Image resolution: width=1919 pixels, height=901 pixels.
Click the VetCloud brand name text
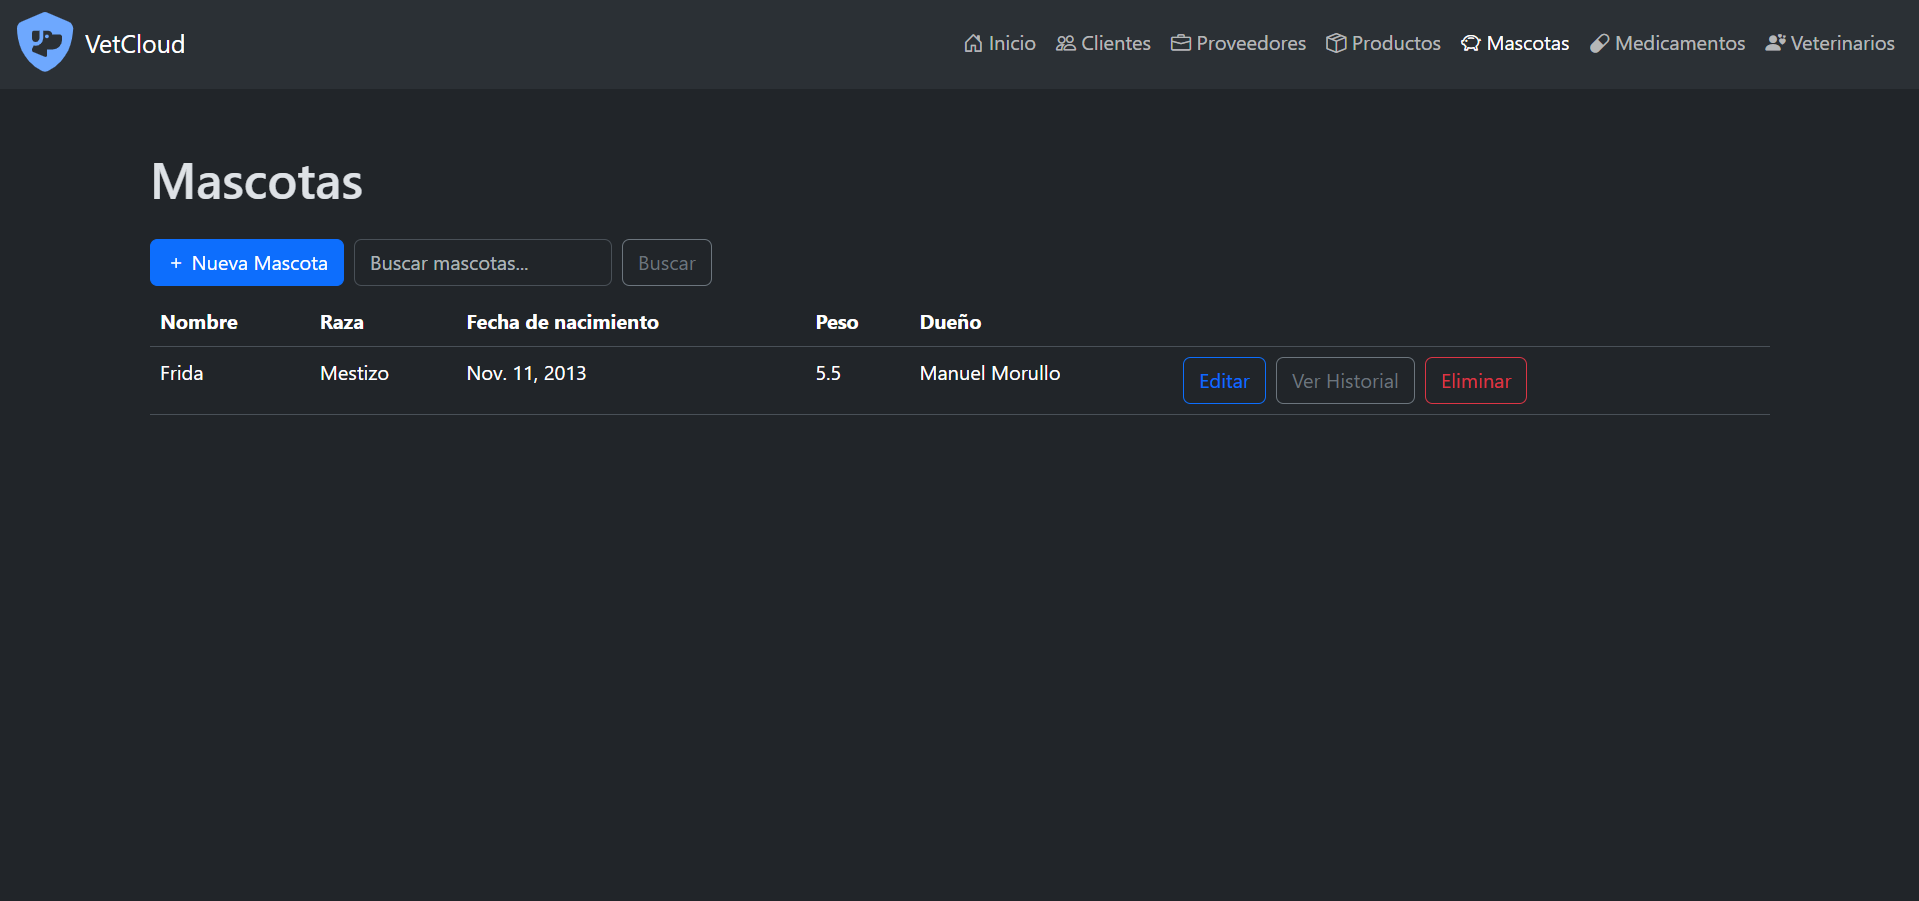click(x=135, y=44)
